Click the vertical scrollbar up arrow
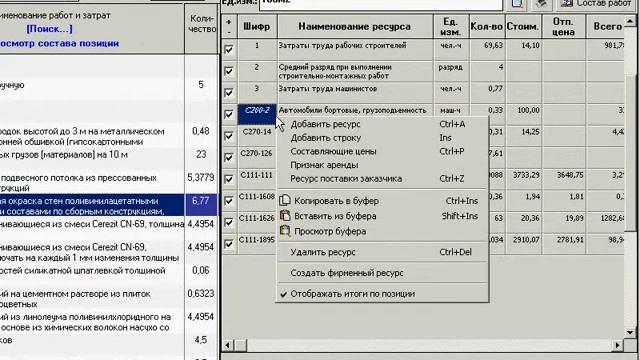Viewport: 640px width, 360px height. tap(630, 20)
